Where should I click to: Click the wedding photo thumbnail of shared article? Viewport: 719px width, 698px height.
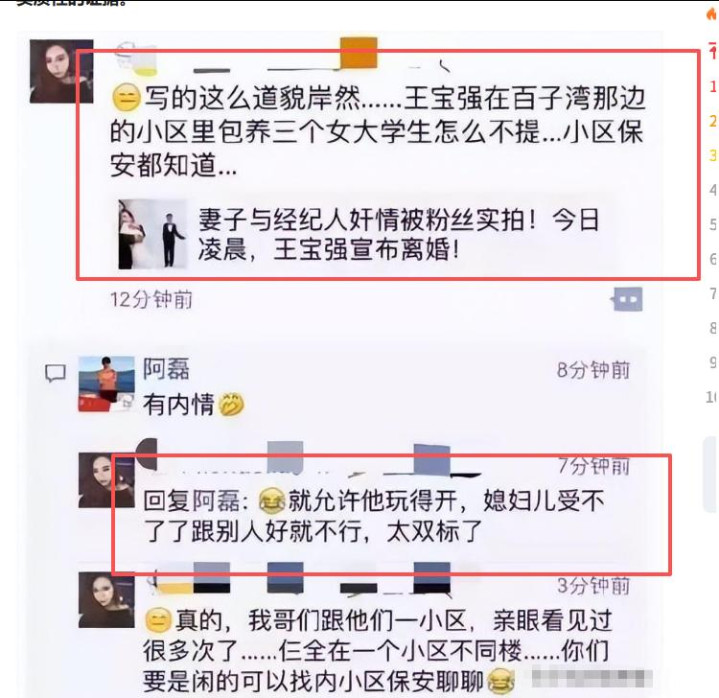coord(152,234)
